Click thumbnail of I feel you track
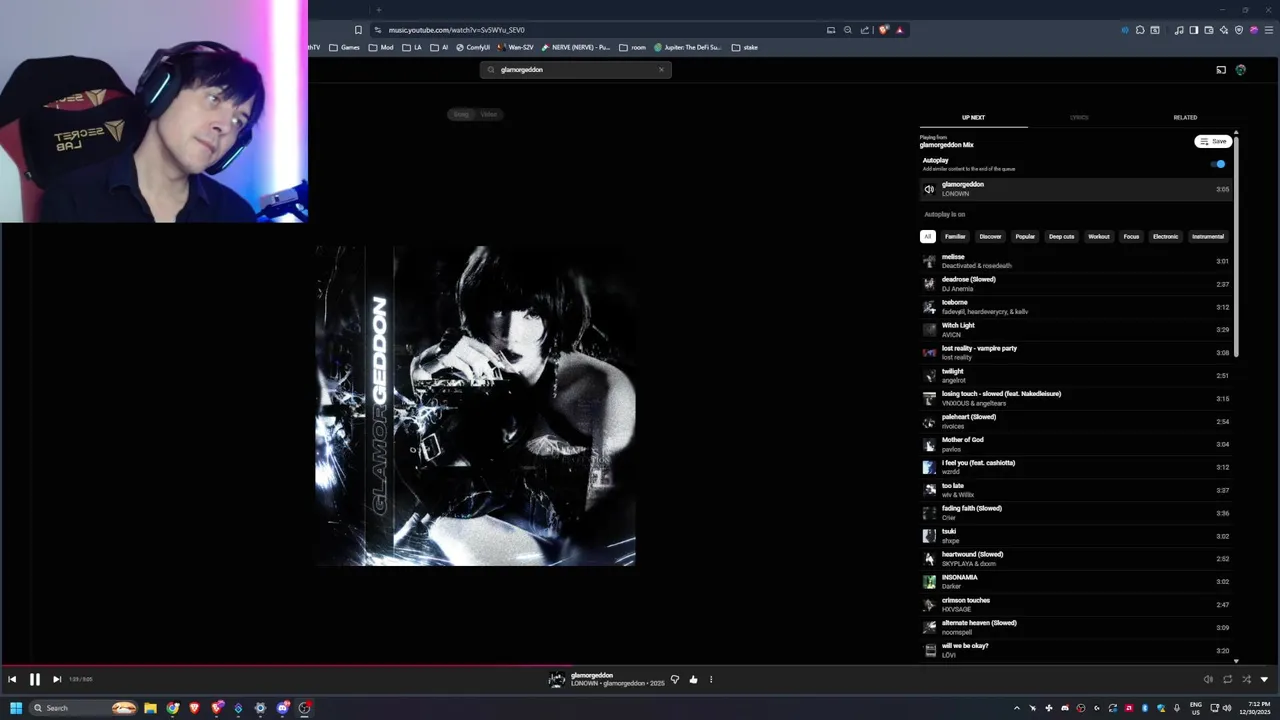Screen dimensions: 1280x720 coord(929,467)
